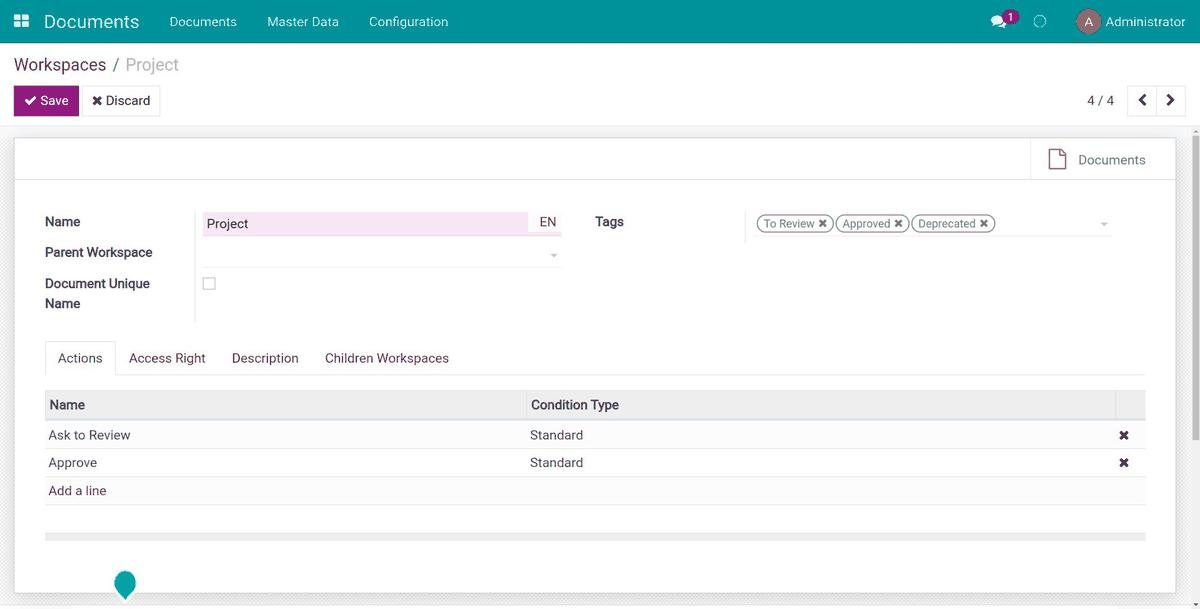The width and height of the screenshot is (1200, 609).
Task: Save the workspace record
Action: 46,100
